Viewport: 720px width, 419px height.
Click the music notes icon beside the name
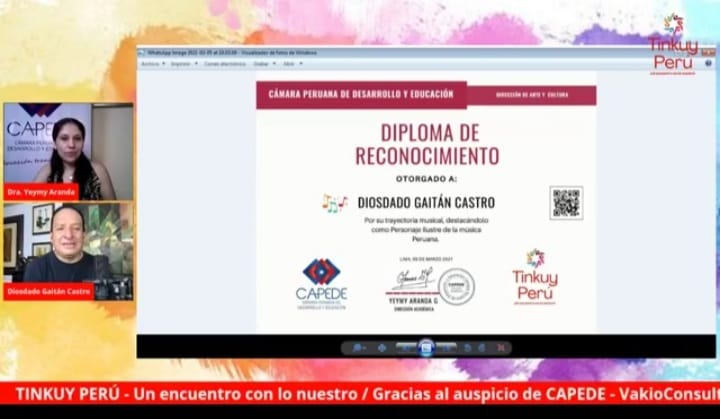334,203
